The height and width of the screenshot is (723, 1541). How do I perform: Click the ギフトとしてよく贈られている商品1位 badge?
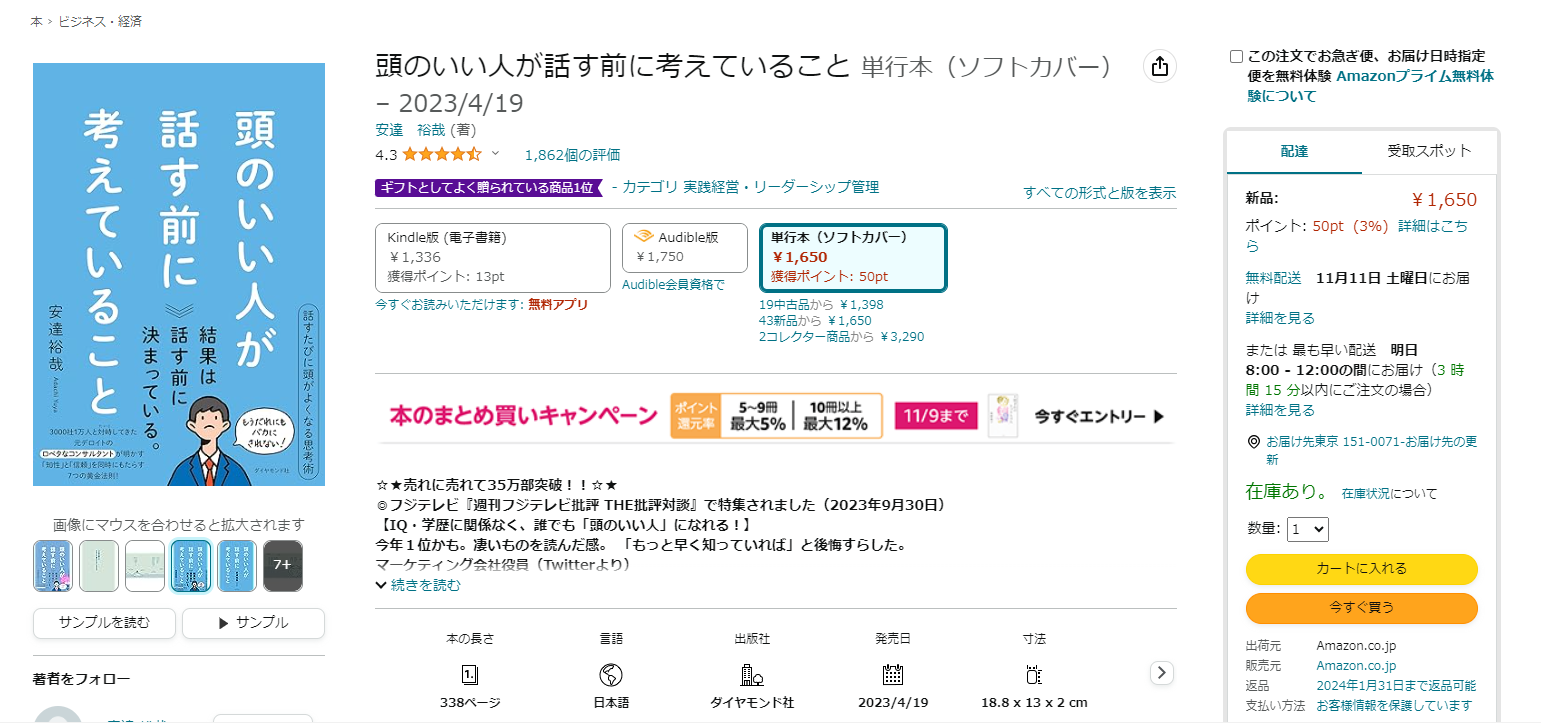point(489,187)
